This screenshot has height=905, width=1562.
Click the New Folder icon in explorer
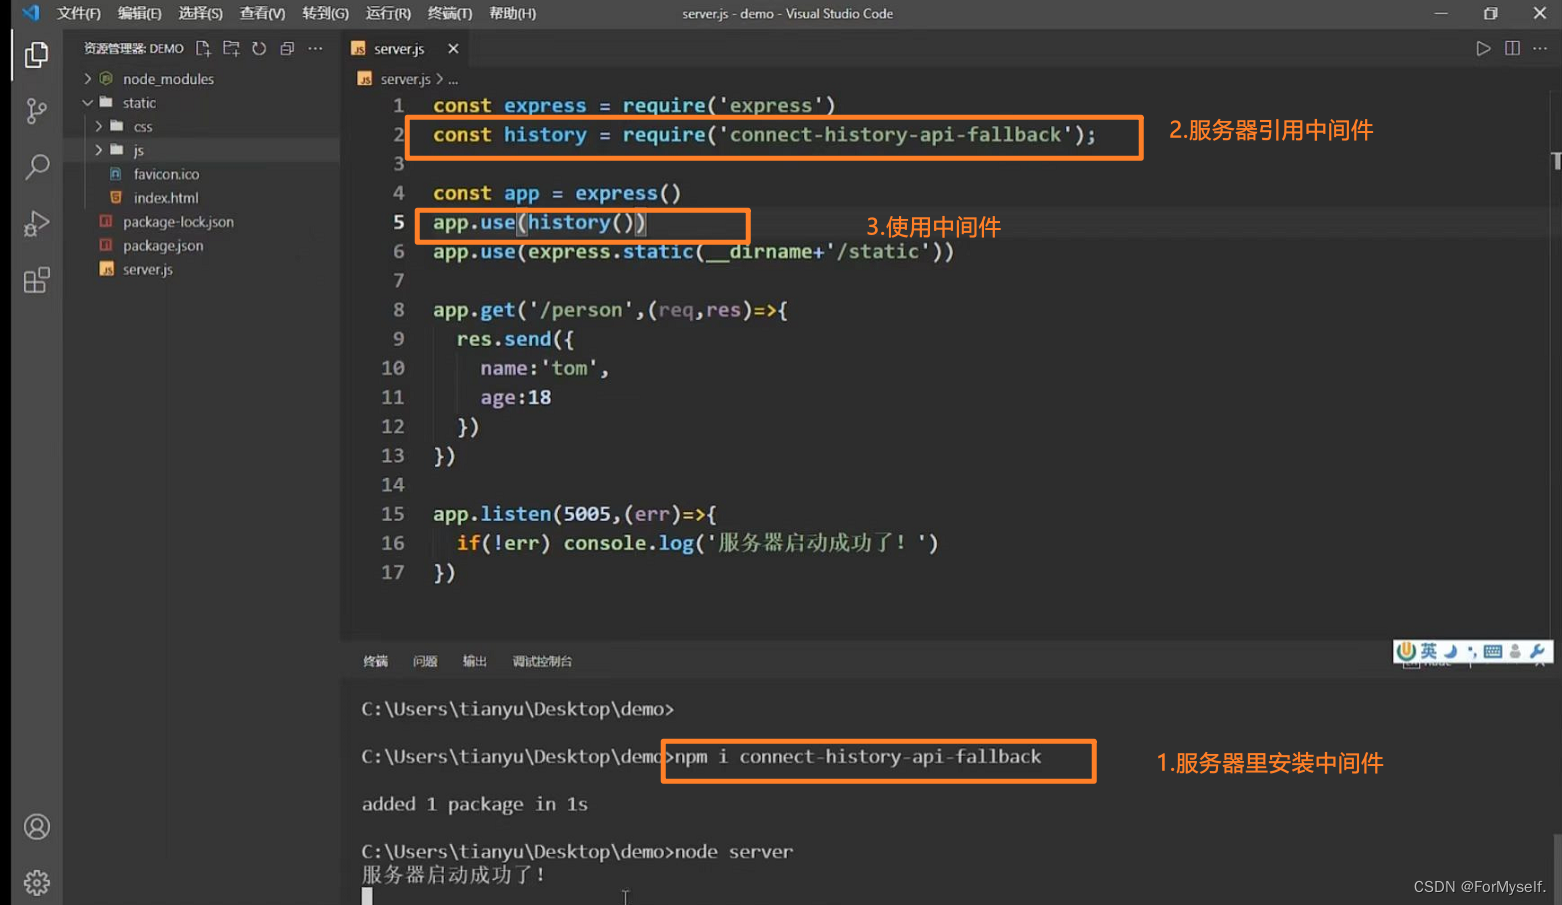pos(231,48)
